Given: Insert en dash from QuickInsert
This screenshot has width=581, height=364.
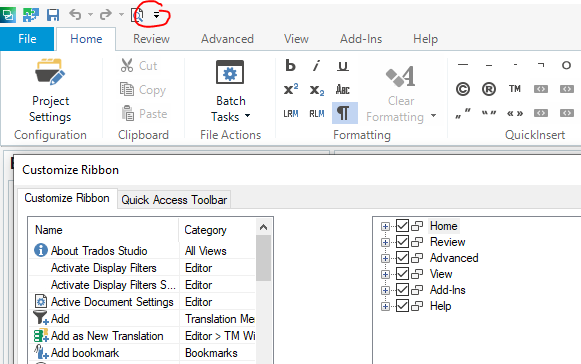Looking at the screenshot, I should click(489, 65).
